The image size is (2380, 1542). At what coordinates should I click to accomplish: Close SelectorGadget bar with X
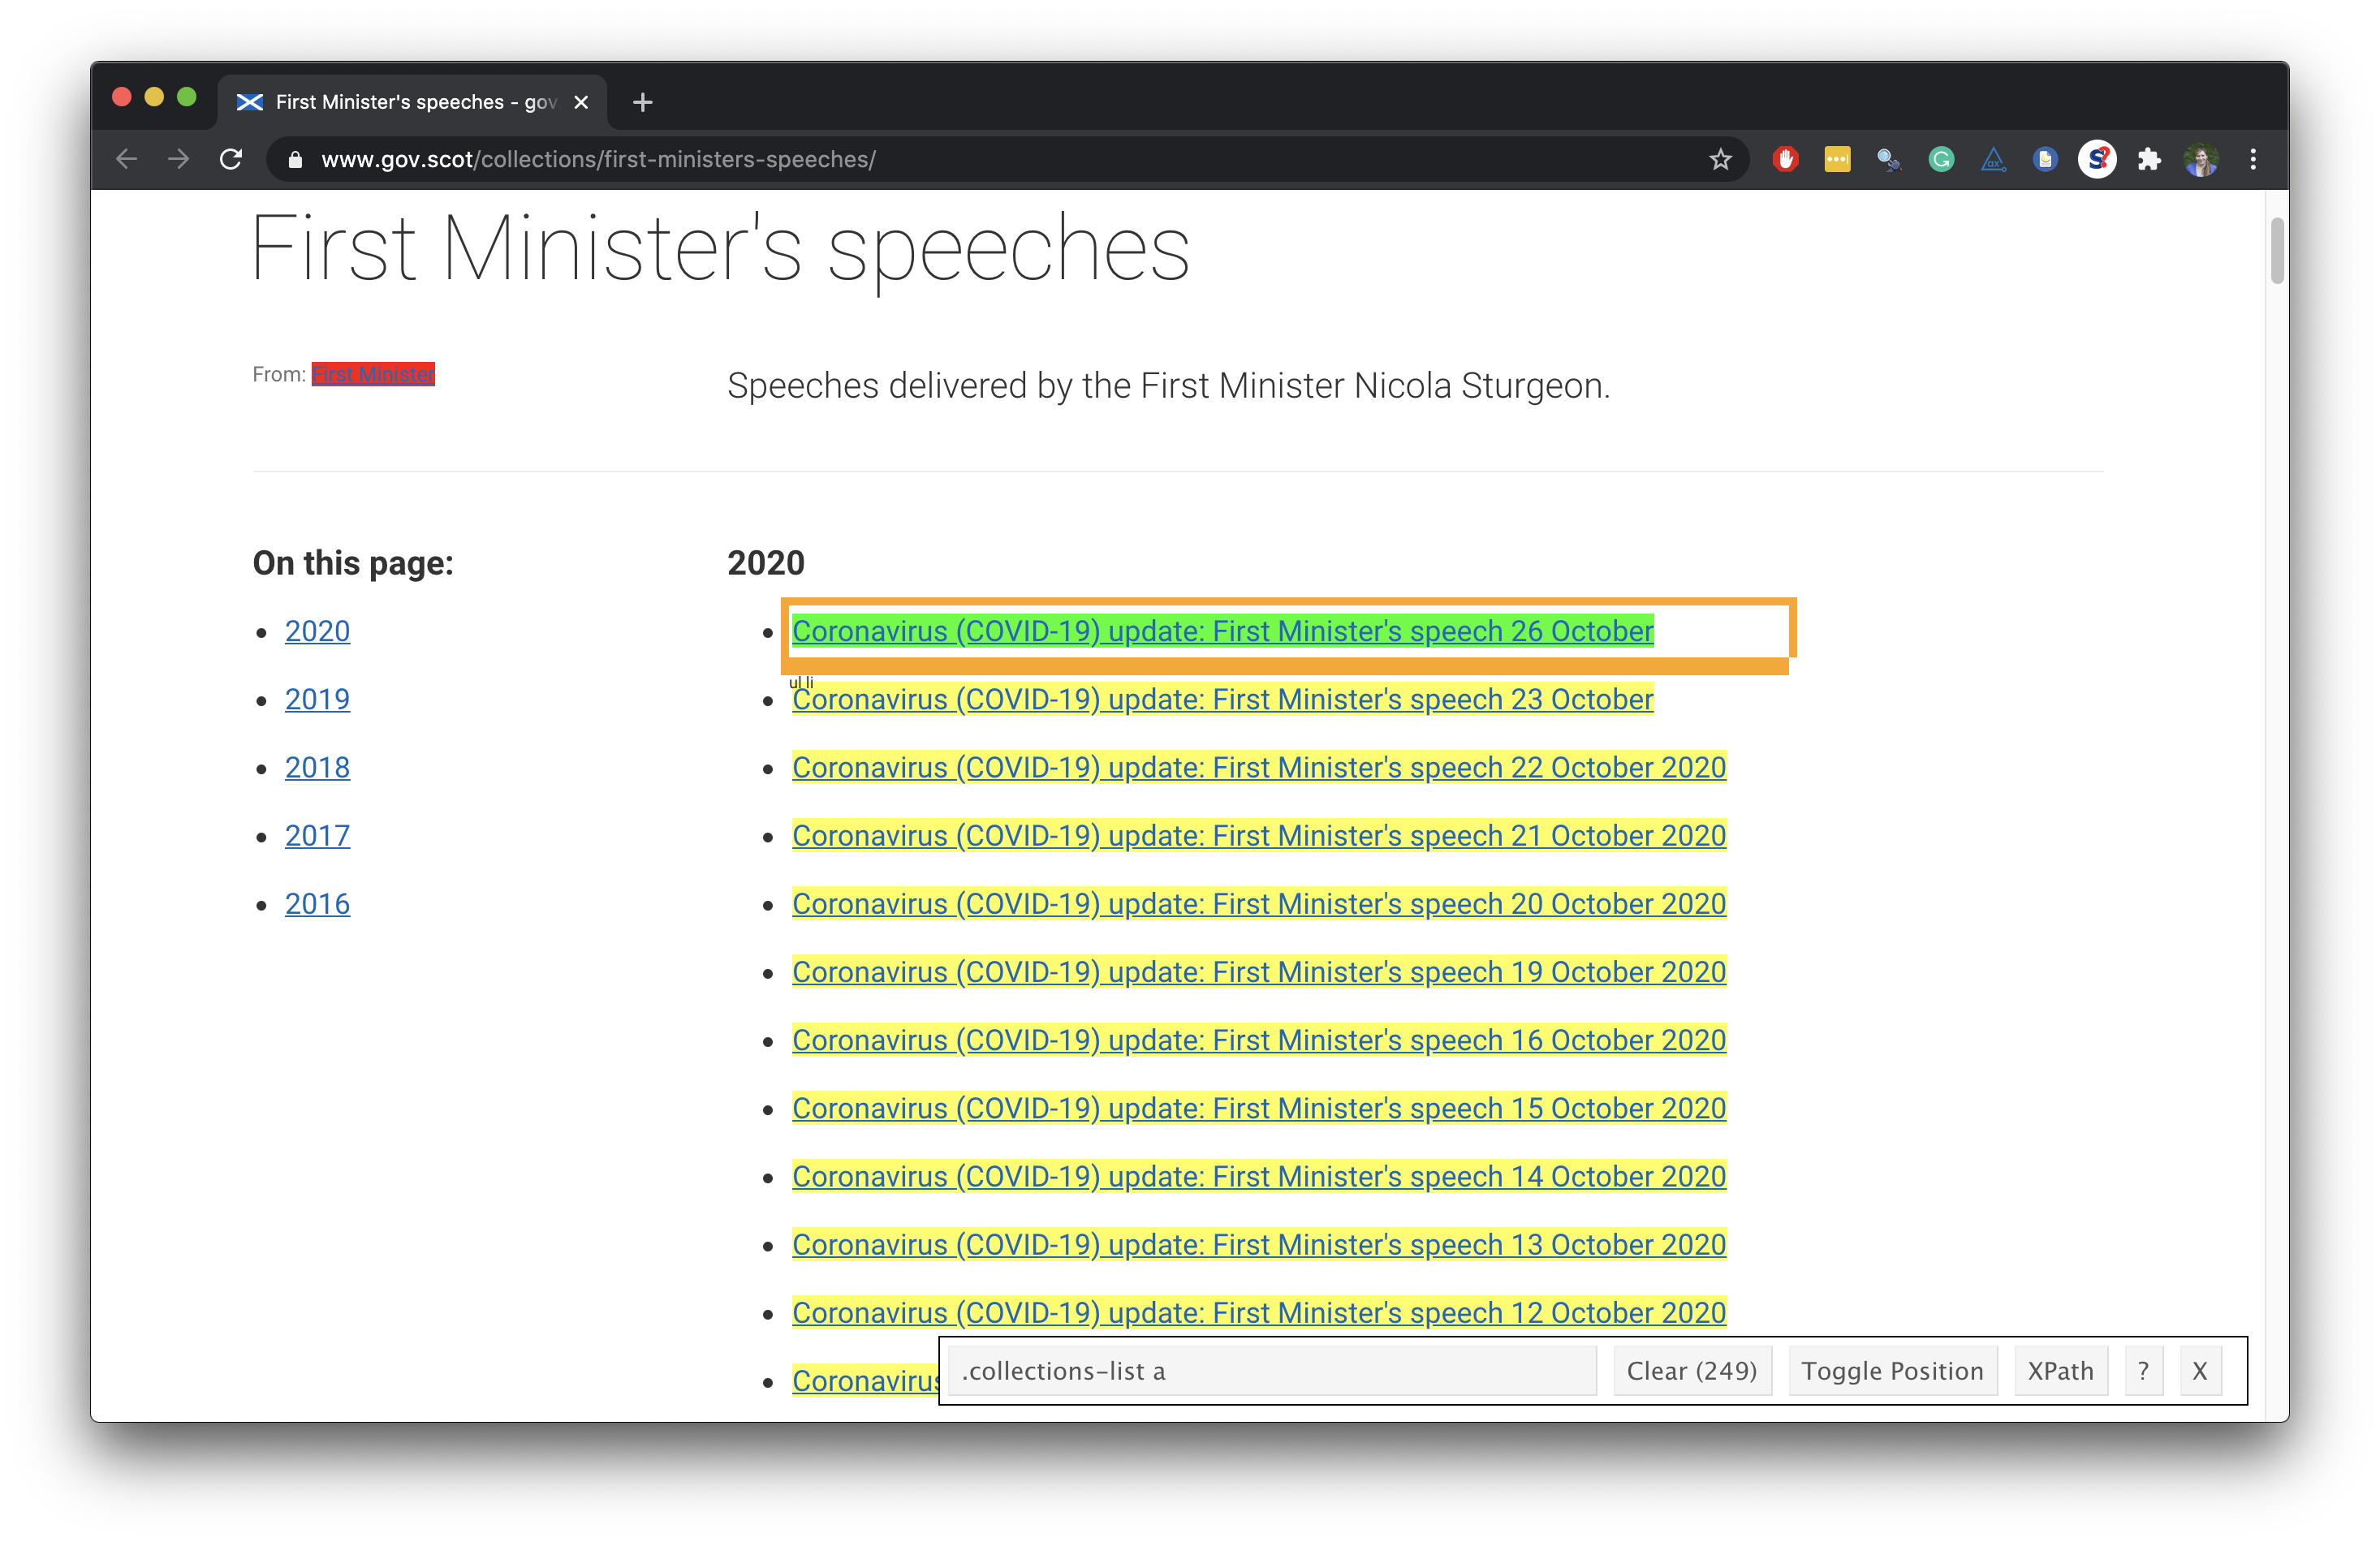[2200, 1371]
